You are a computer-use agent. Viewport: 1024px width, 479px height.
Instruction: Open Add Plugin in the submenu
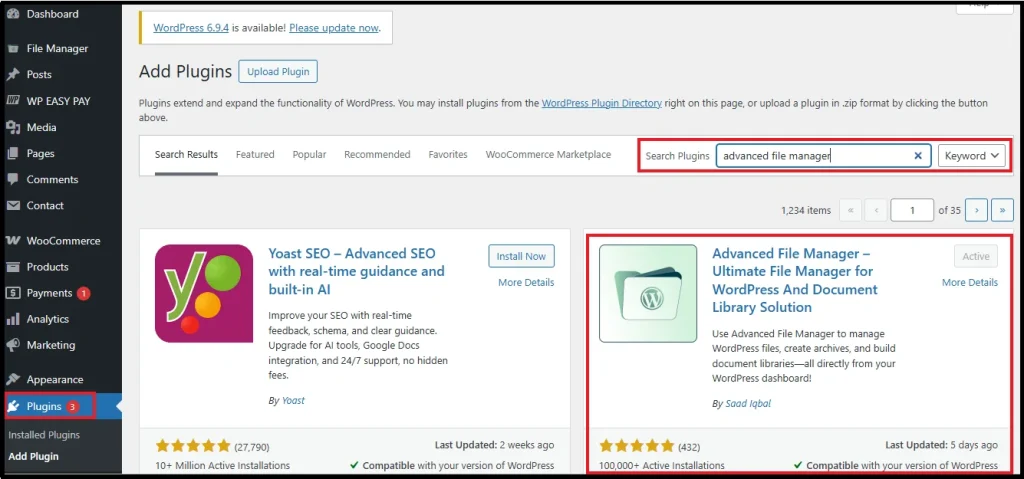pyautogui.click(x=33, y=456)
